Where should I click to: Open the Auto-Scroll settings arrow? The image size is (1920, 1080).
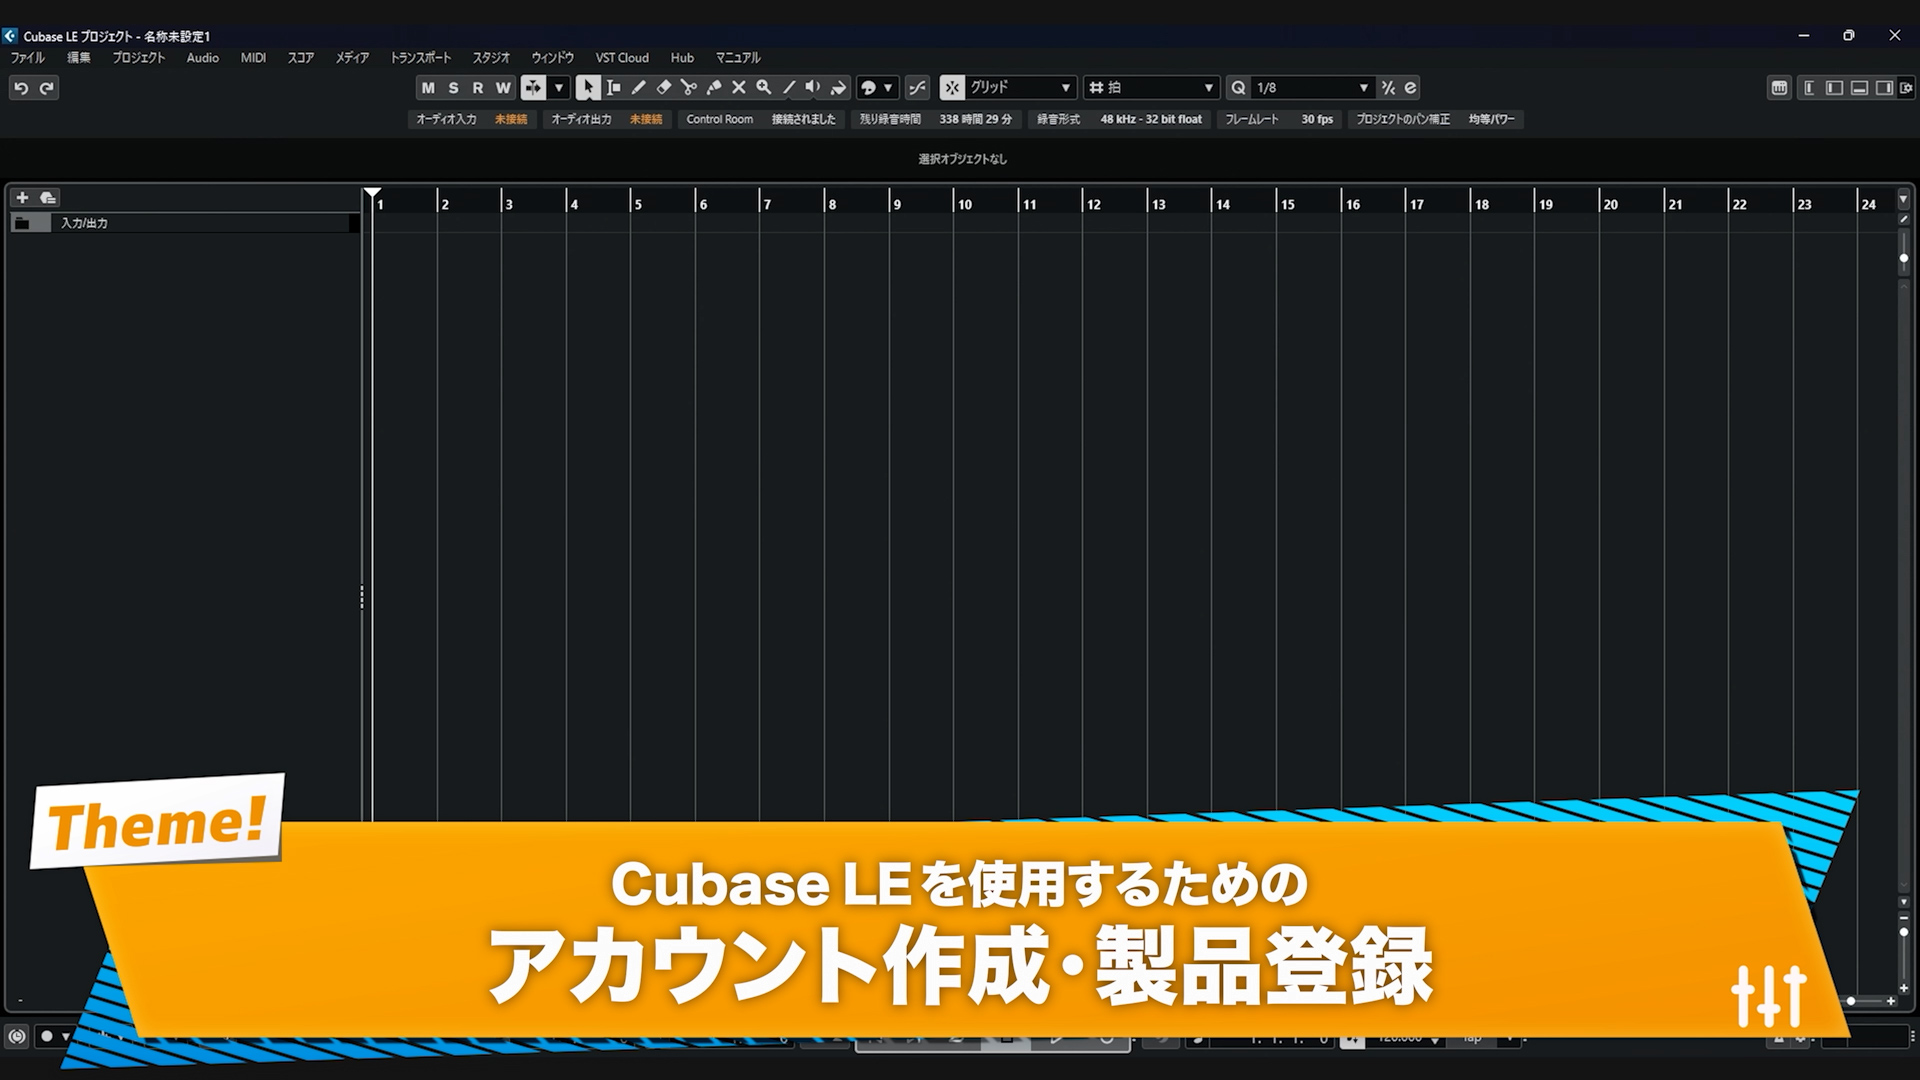coord(559,88)
